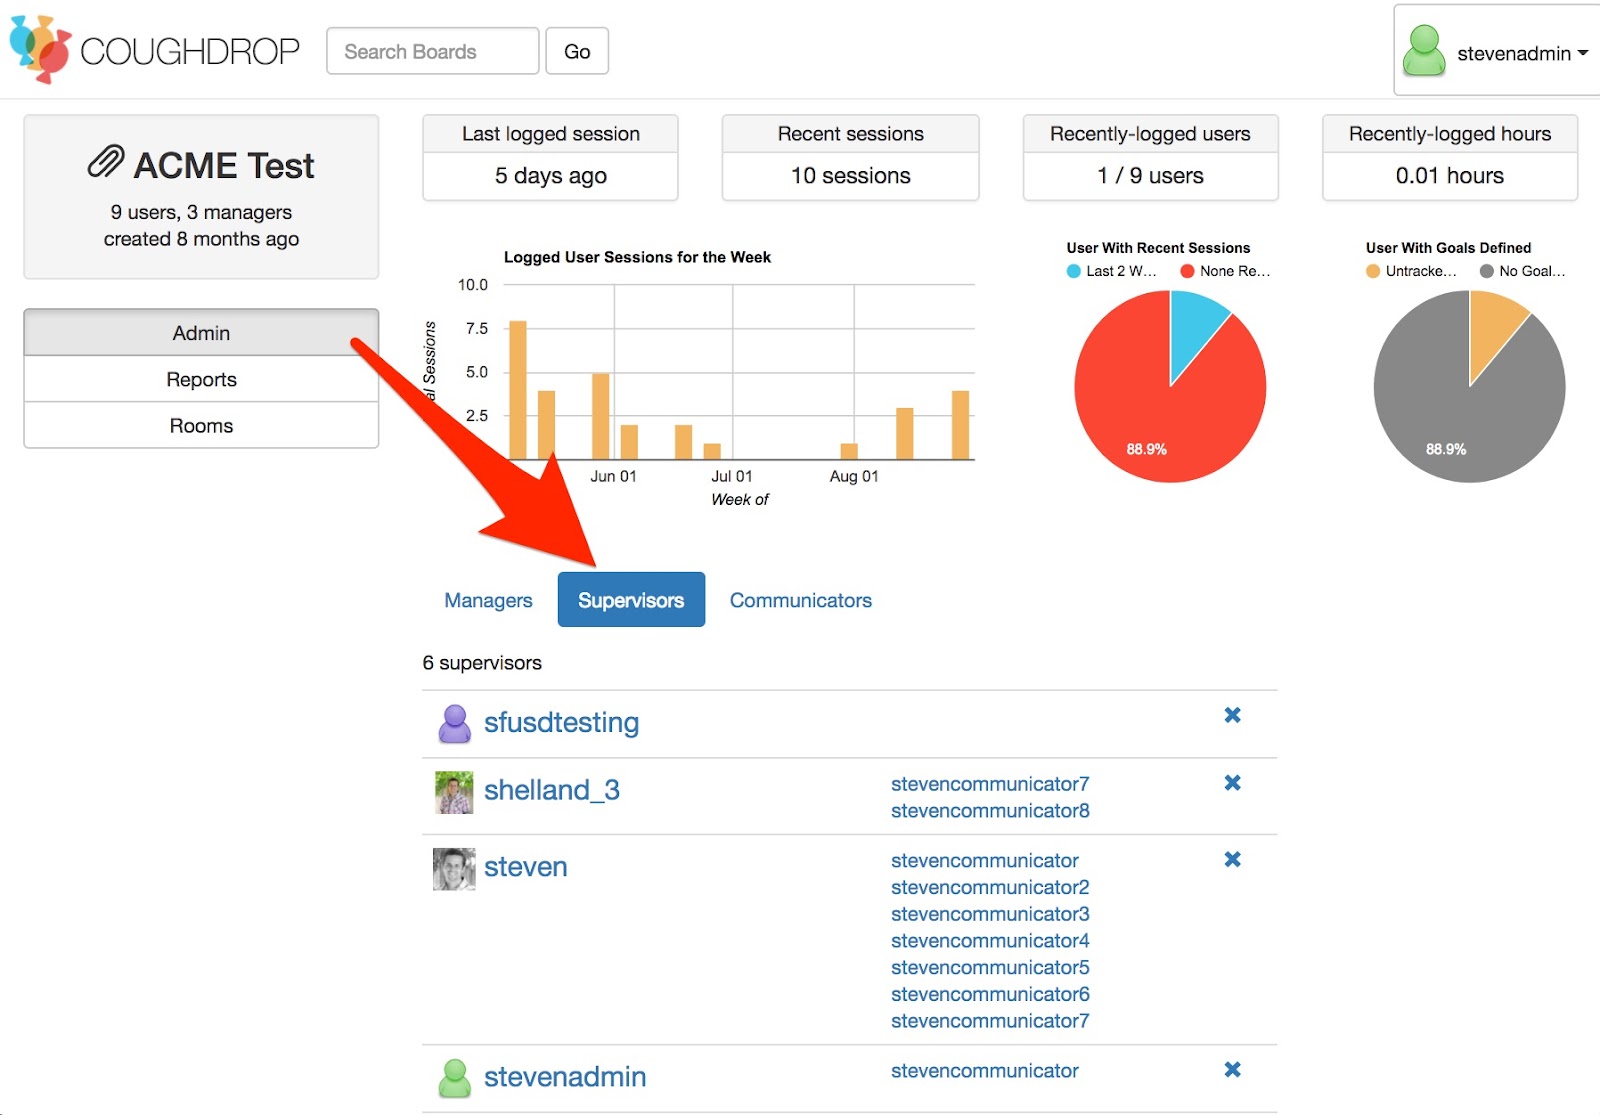Switch to the Managers tab
Image resolution: width=1600 pixels, height=1115 pixels.
[488, 600]
